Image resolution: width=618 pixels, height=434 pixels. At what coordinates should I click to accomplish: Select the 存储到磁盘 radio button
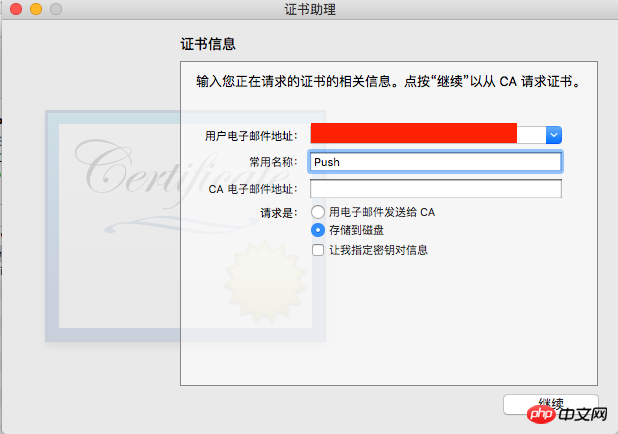click(318, 230)
